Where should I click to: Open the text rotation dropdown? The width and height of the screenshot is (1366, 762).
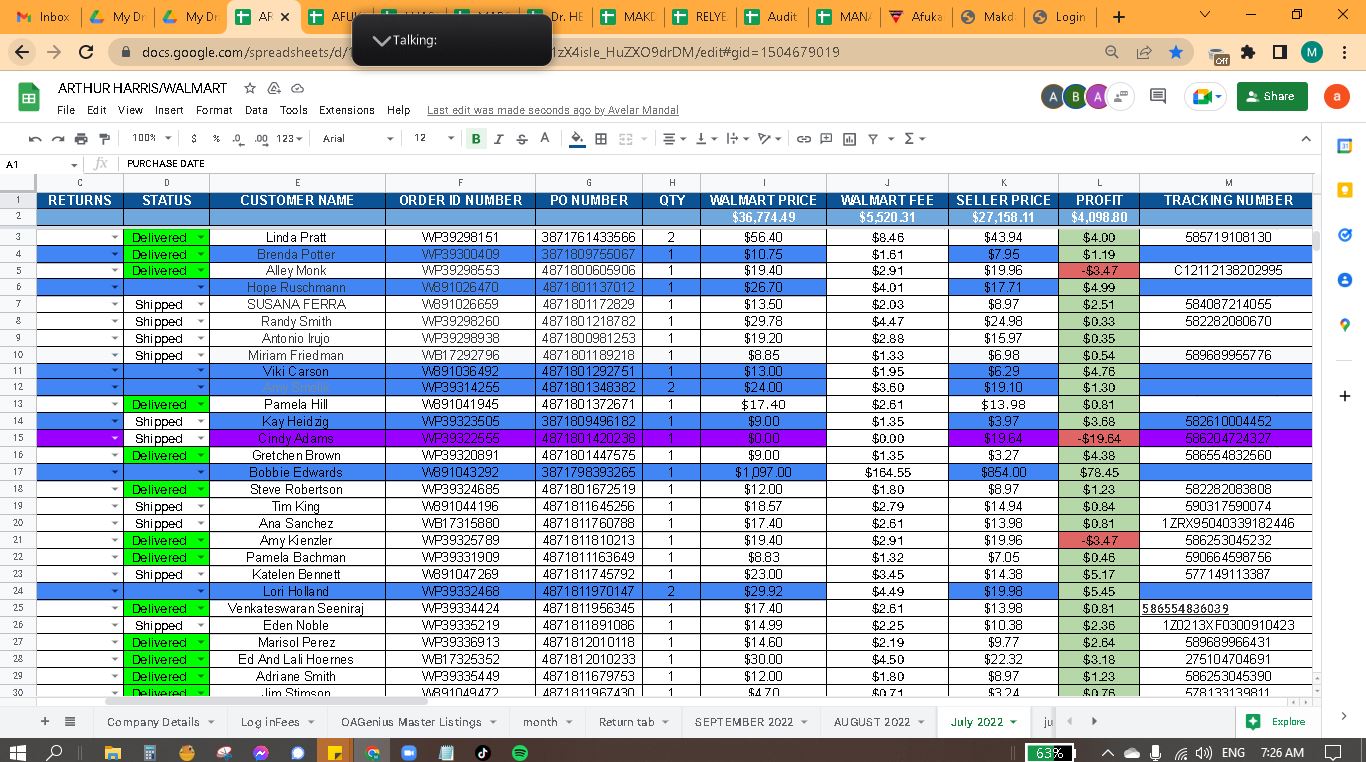pos(769,139)
